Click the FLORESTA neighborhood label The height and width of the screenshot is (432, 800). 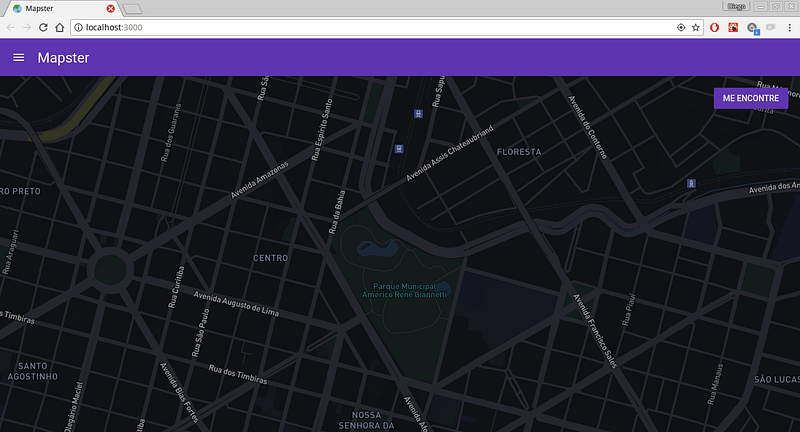click(519, 152)
